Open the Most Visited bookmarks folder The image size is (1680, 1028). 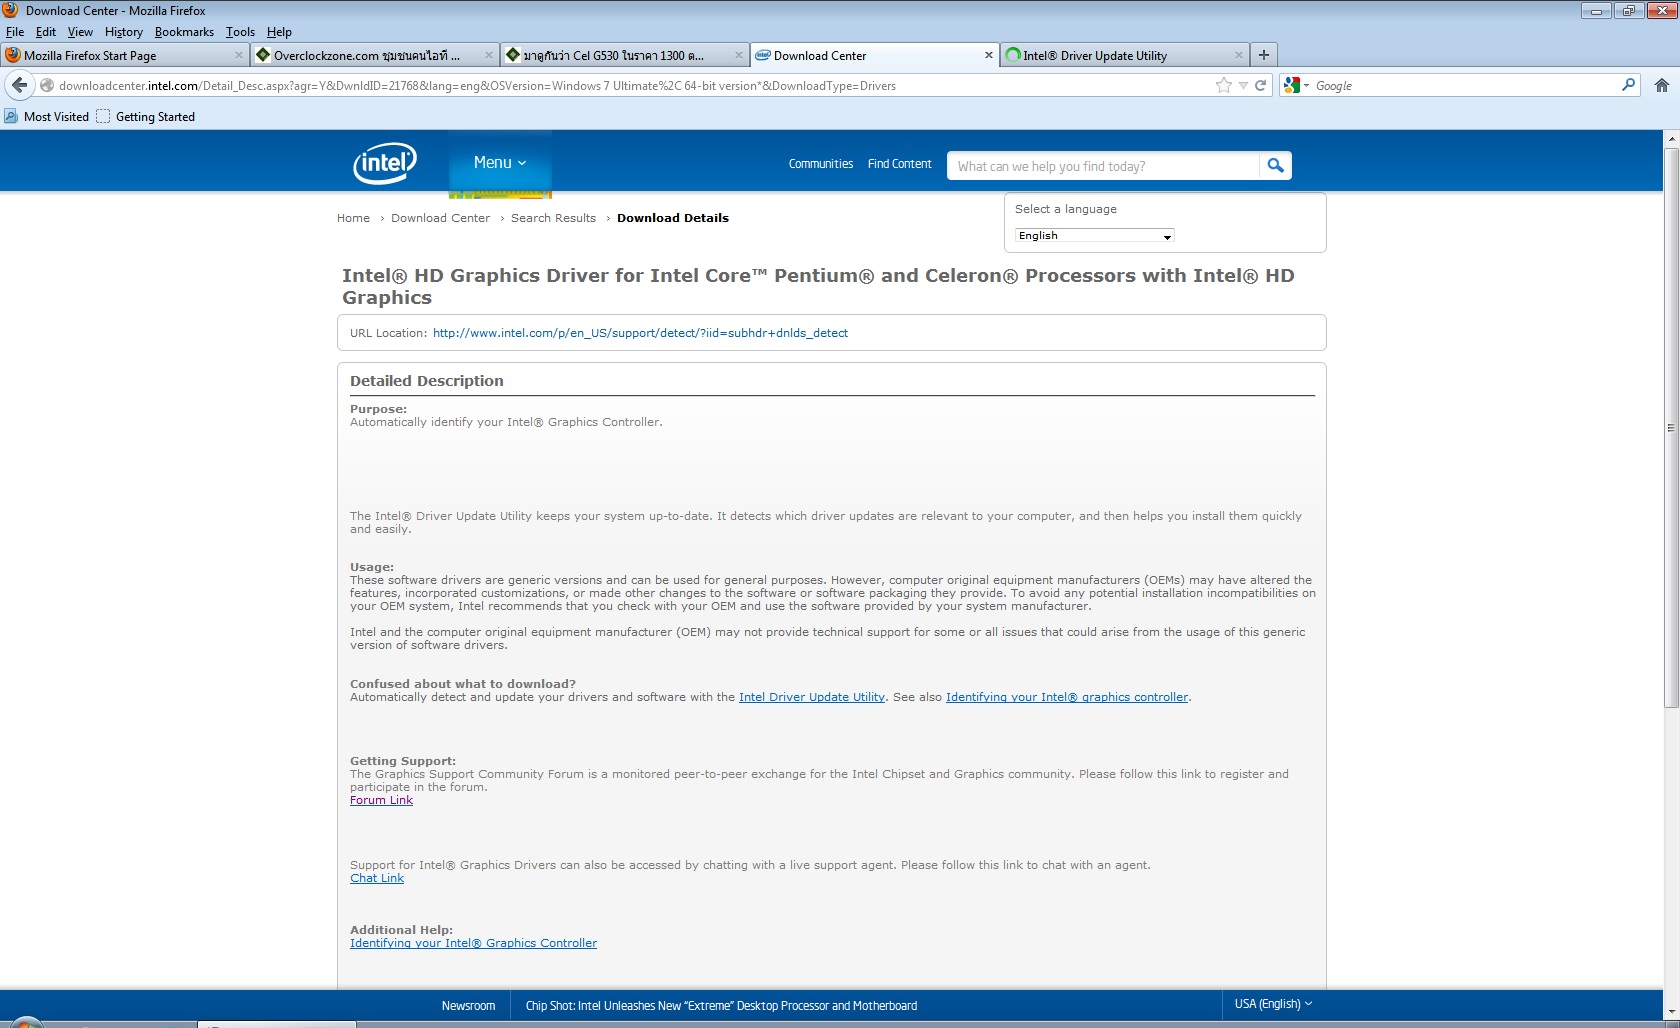click(x=46, y=117)
